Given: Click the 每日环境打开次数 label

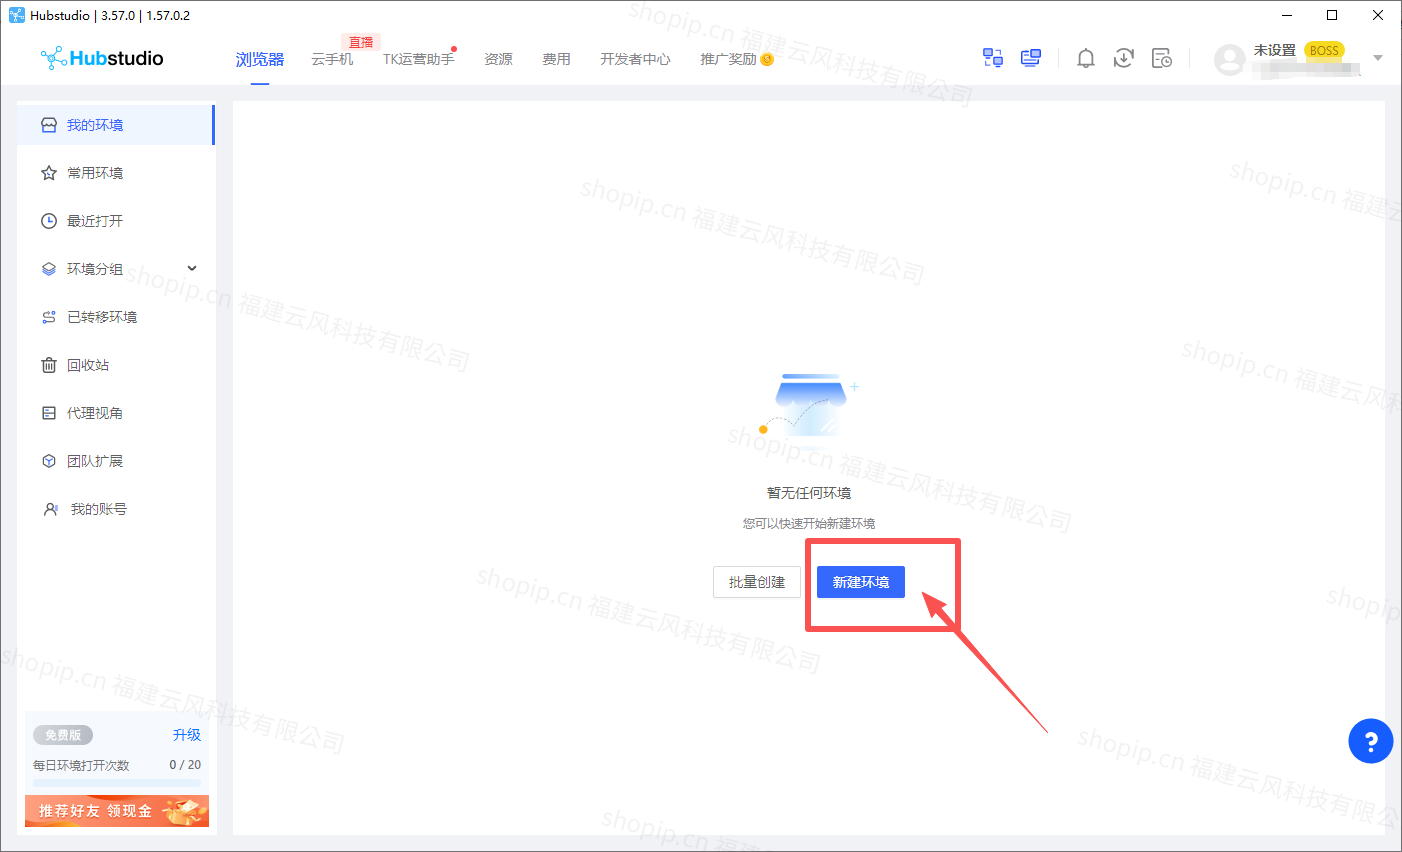Looking at the screenshot, I should (x=81, y=765).
